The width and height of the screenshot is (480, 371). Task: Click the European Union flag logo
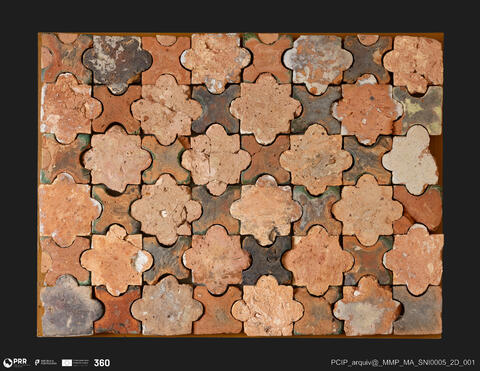pyautogui.click(x=75, y=363)
